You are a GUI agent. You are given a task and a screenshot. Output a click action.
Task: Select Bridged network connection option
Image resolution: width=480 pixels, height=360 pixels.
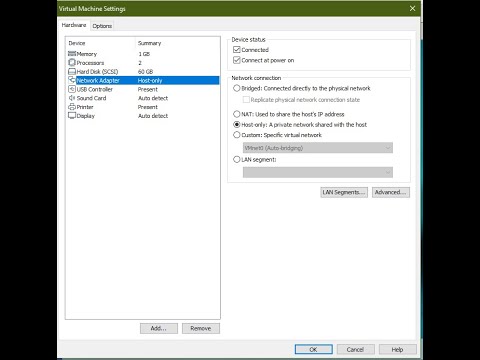click(237, 88)
